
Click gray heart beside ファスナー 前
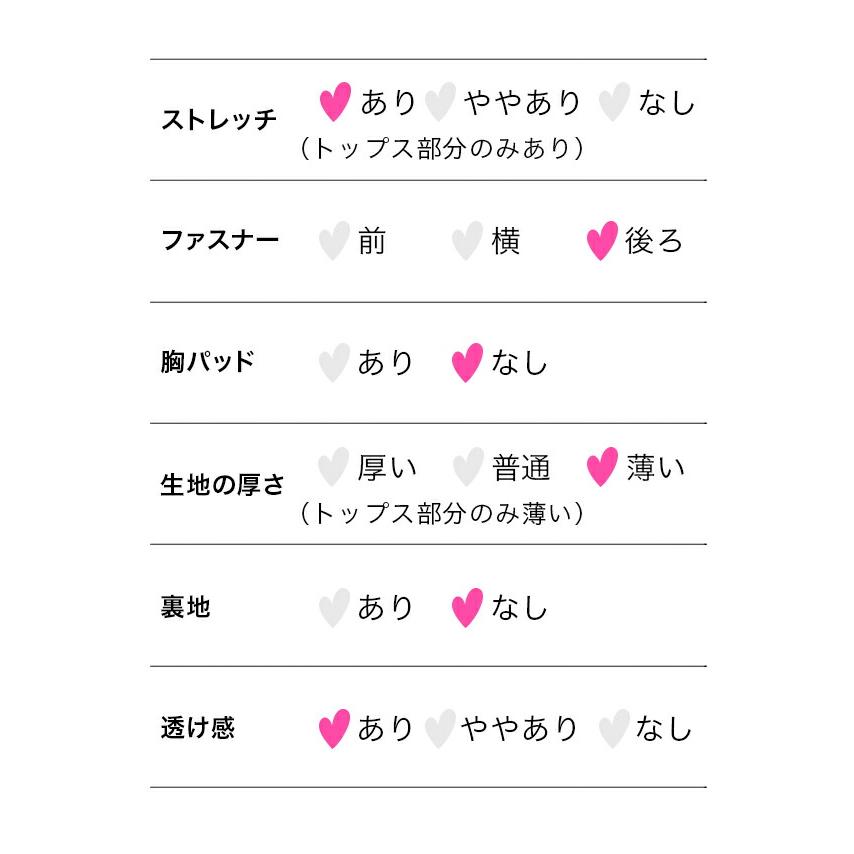[x=334, y=242]
